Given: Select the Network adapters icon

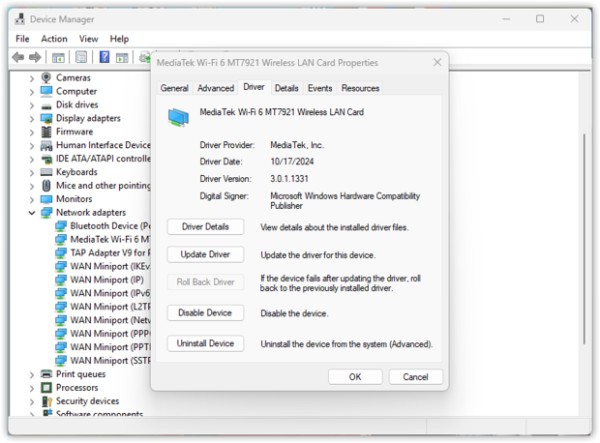Looking at the screenshot, I should 46,212.
